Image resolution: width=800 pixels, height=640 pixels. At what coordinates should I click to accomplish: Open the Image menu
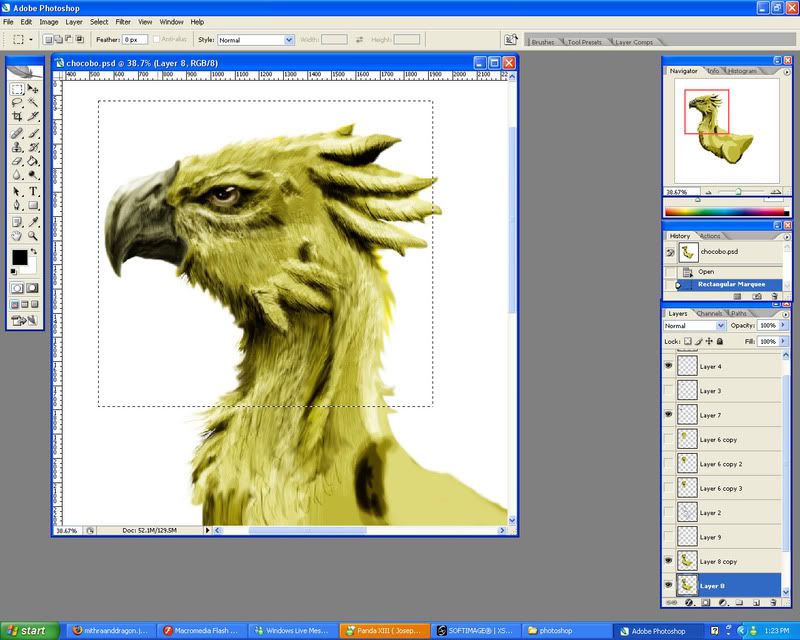pyautogui.click(x=49, y=22)
